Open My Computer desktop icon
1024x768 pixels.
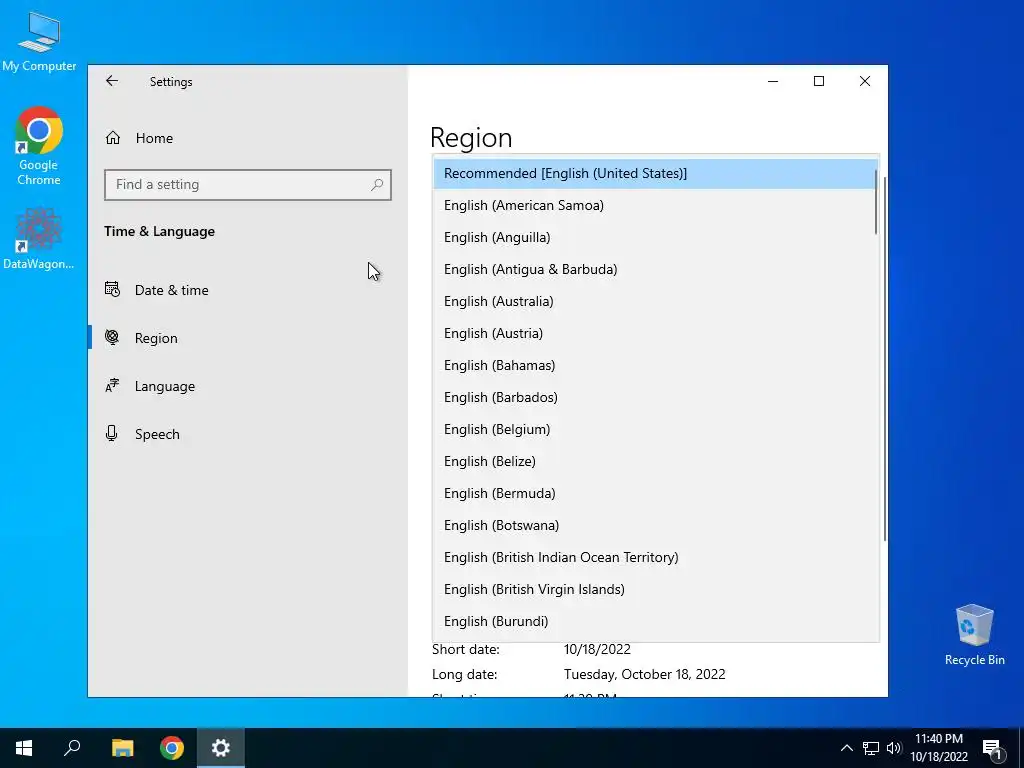pyautogui.click(x=39, y=41)
